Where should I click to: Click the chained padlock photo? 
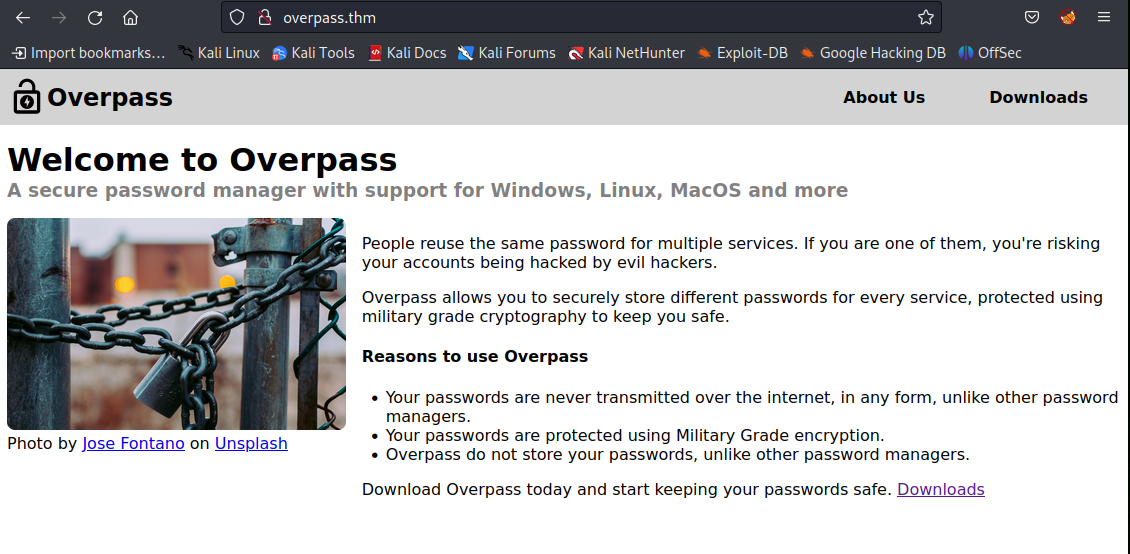pos(176,324)
